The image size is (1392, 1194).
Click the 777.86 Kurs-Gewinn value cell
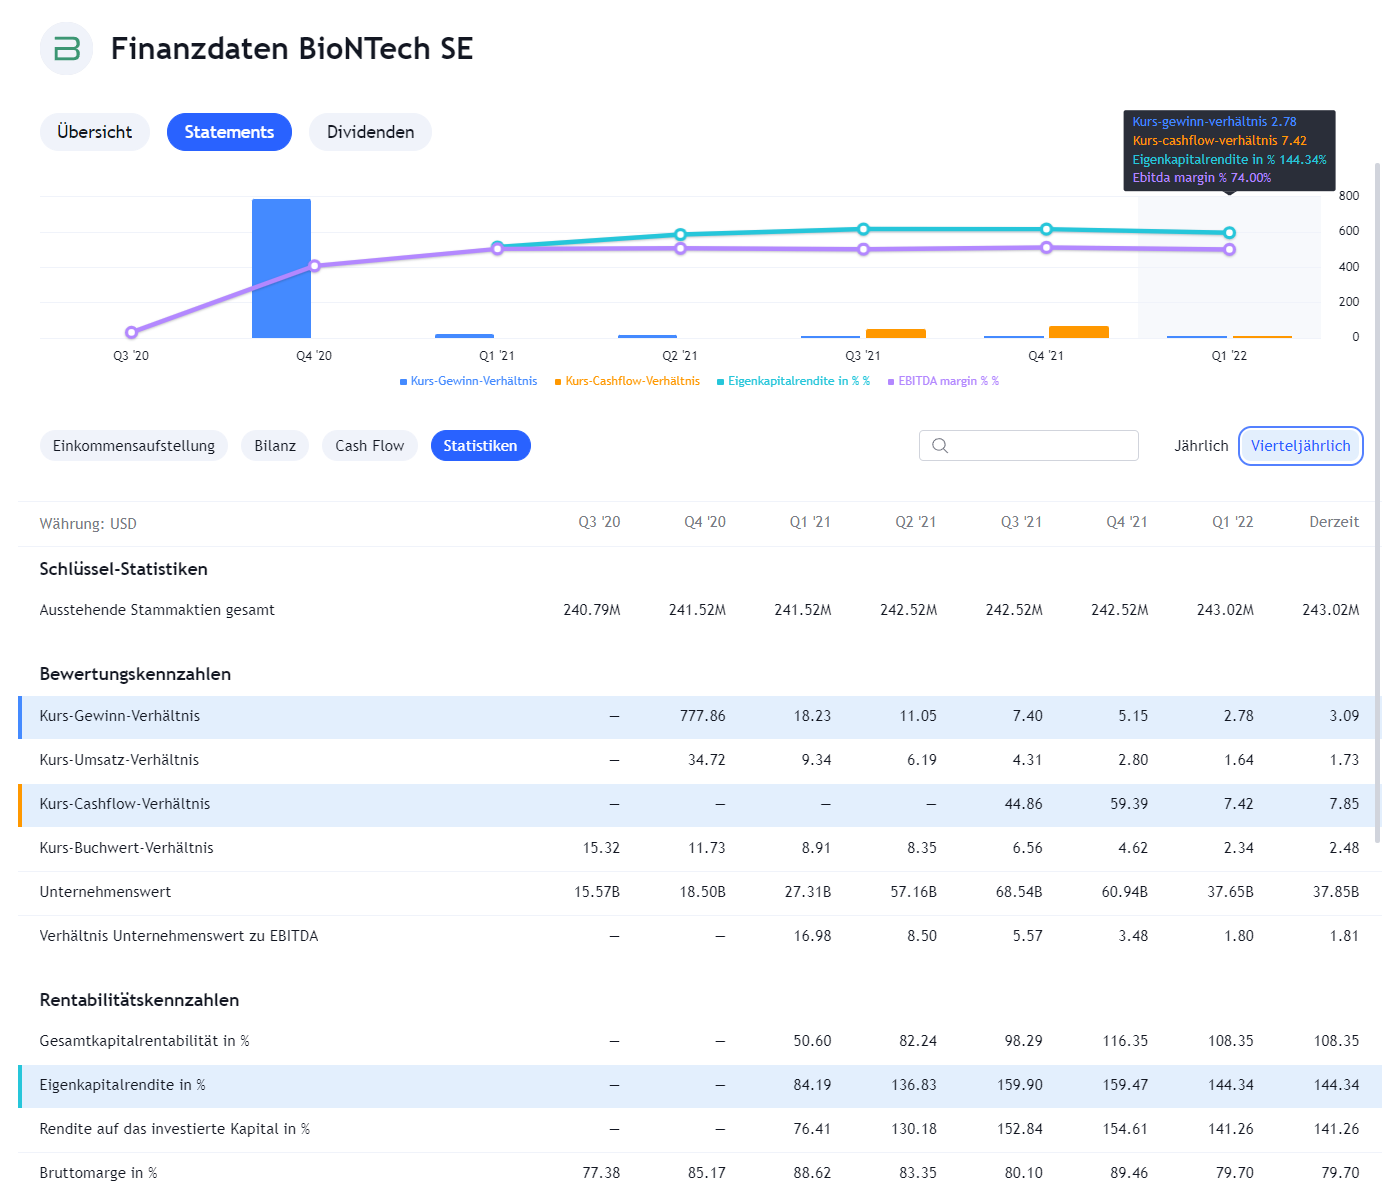click(702, 716)
